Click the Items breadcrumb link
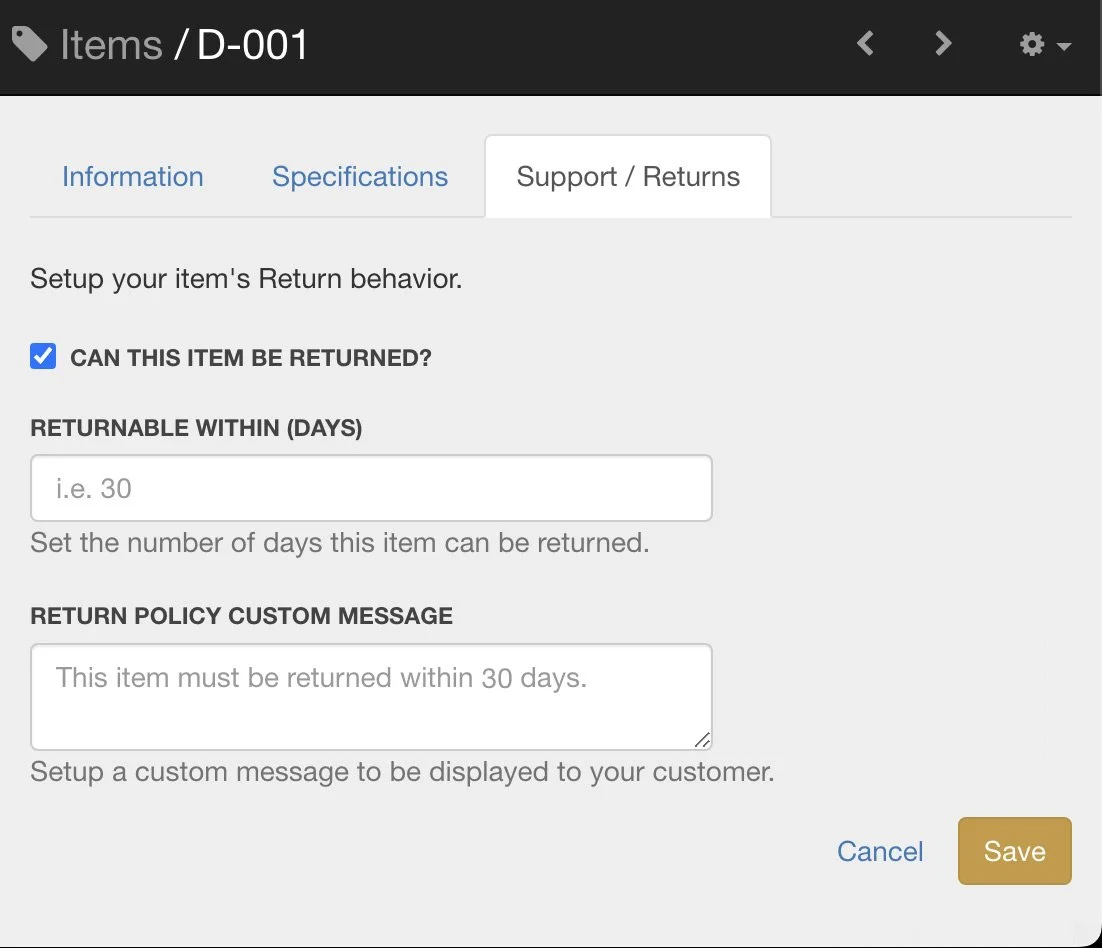Image resolution: width=1102 pixels, height=948 pixels. pos(111,45)
